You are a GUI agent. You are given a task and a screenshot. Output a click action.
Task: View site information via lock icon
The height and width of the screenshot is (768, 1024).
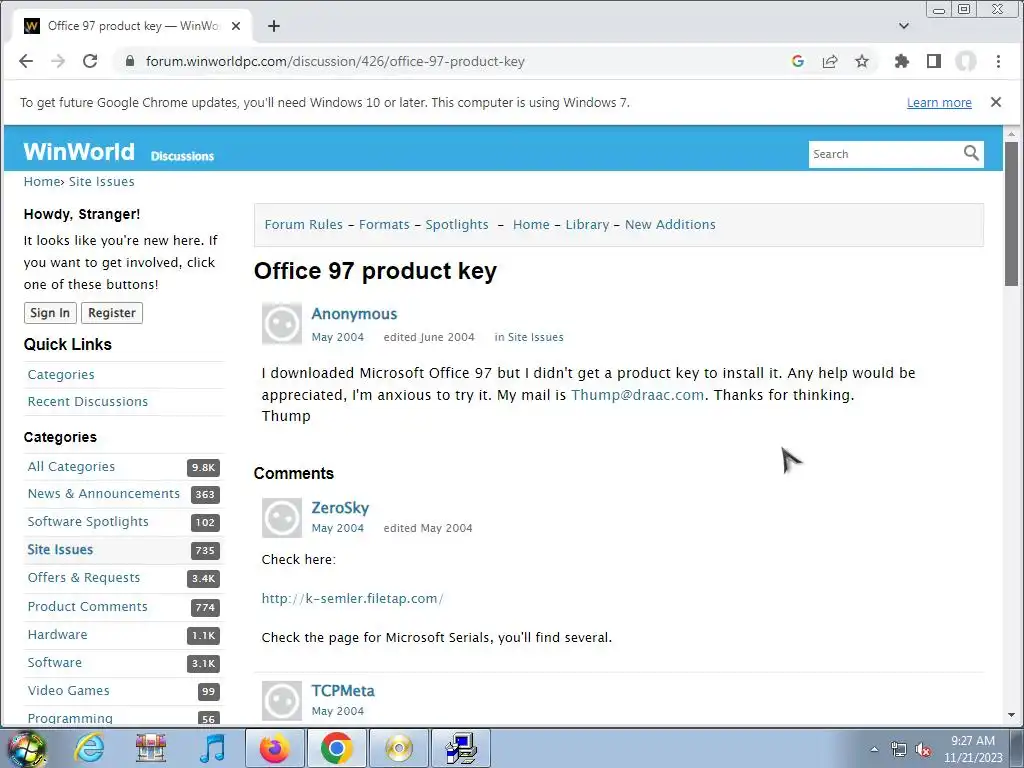130,61
